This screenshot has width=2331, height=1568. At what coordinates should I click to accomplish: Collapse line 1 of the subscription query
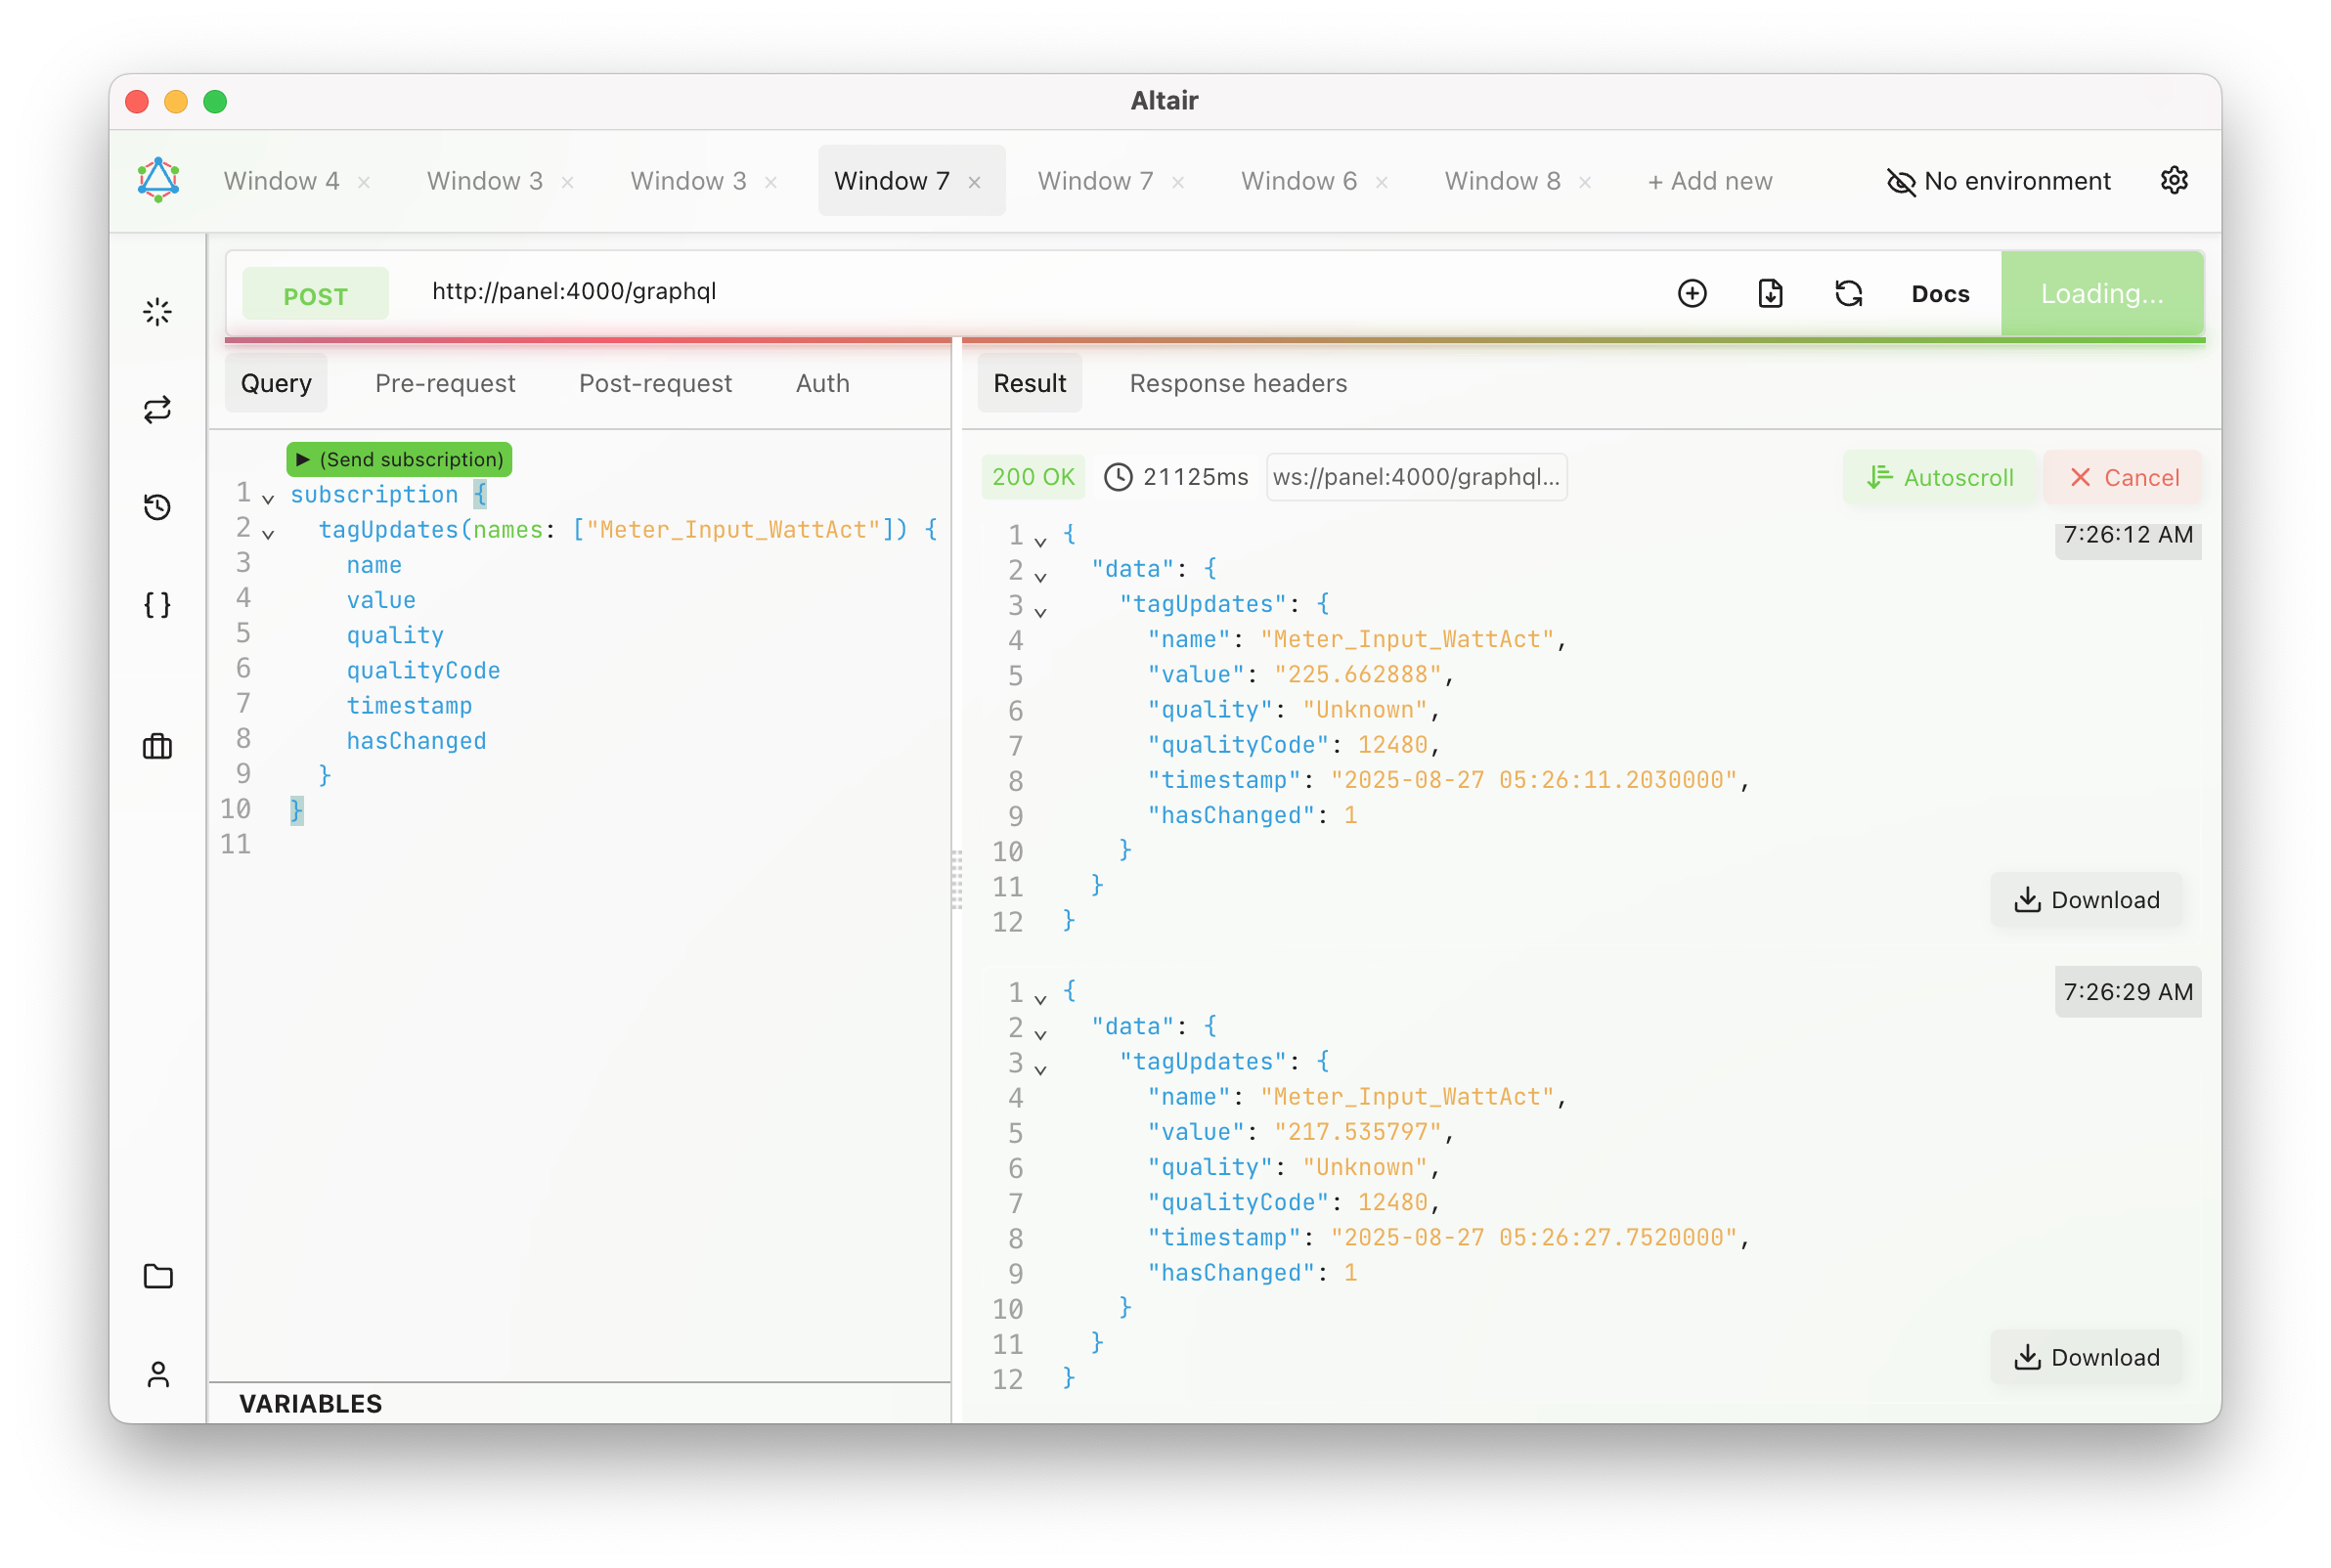pos(266,499)
